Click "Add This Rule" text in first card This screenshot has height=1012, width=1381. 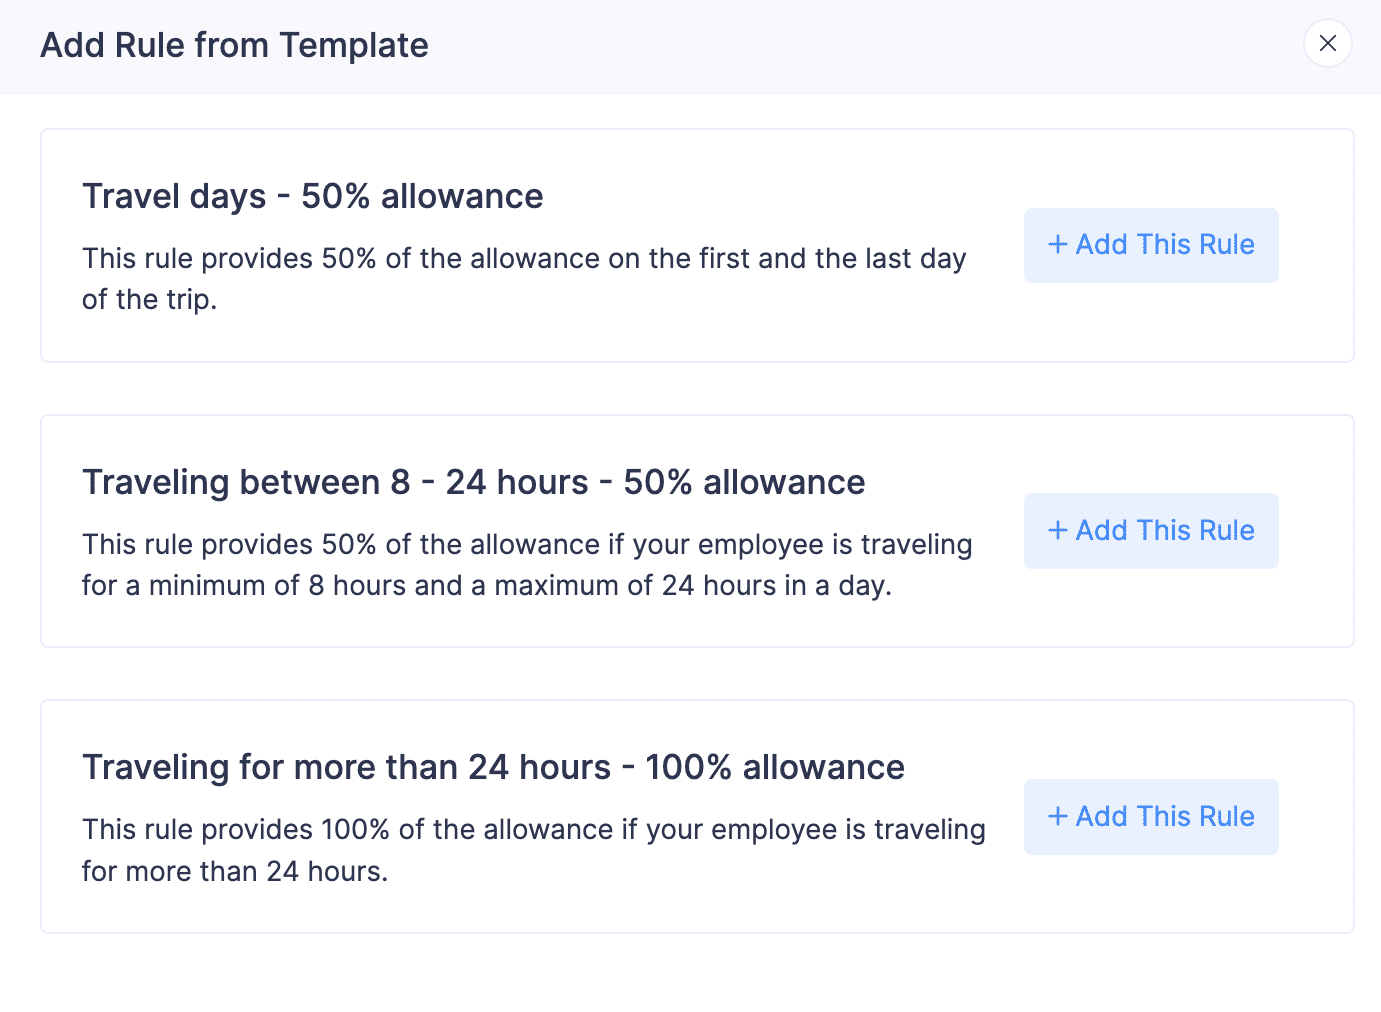point(1165,245)
